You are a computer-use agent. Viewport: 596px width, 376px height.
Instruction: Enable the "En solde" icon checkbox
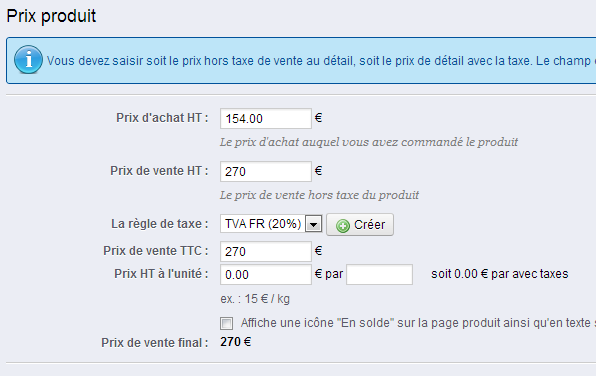pyautogui.click(x=227, y=324)
